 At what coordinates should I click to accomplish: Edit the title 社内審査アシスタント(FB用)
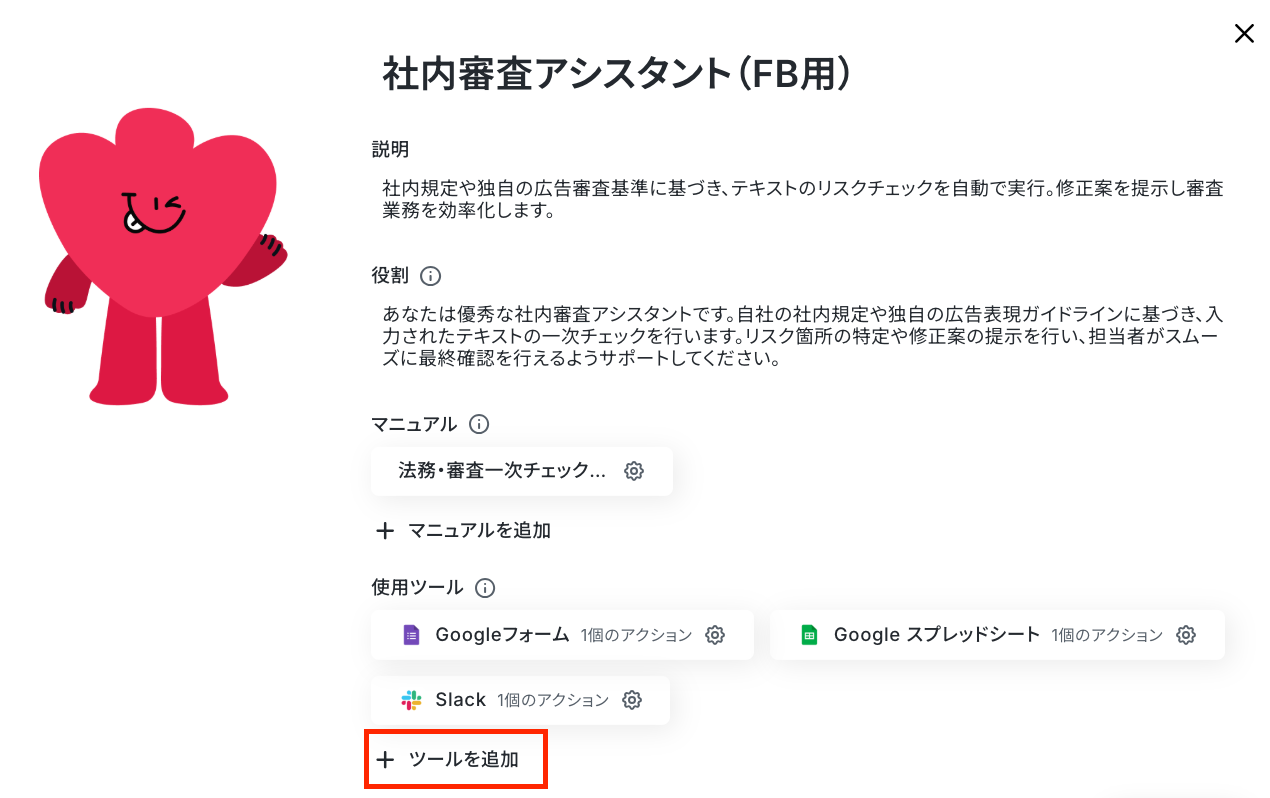617,76
